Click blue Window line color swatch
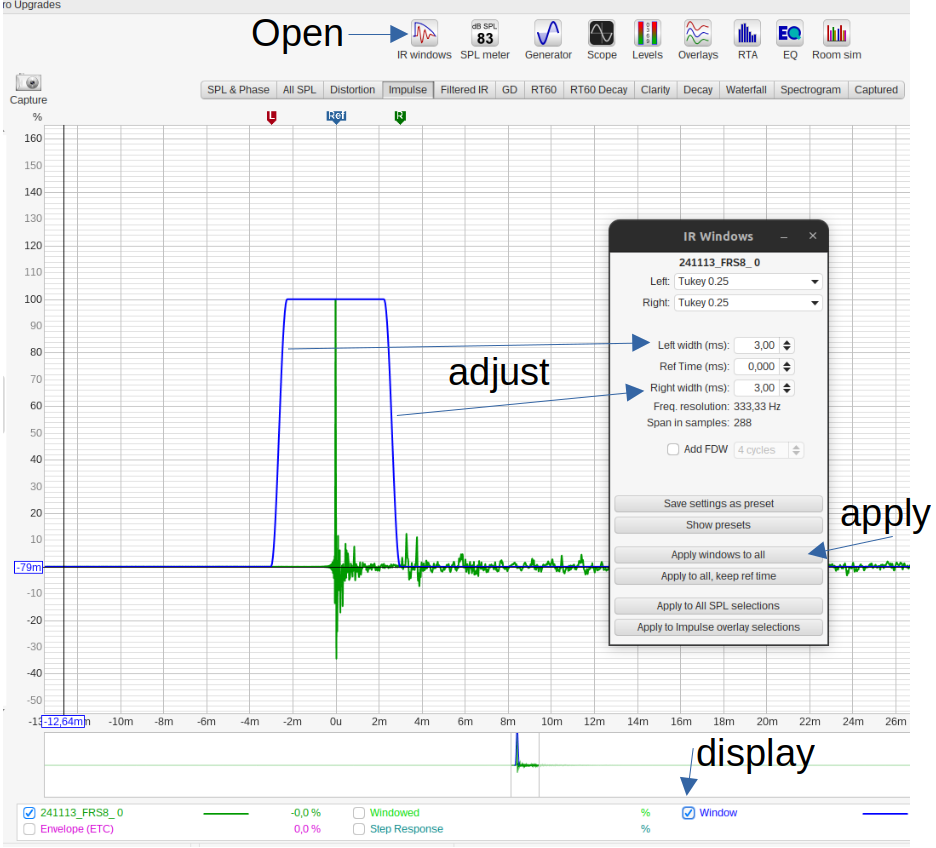Viewport: 936px width, 848px height. pos(885,813)
